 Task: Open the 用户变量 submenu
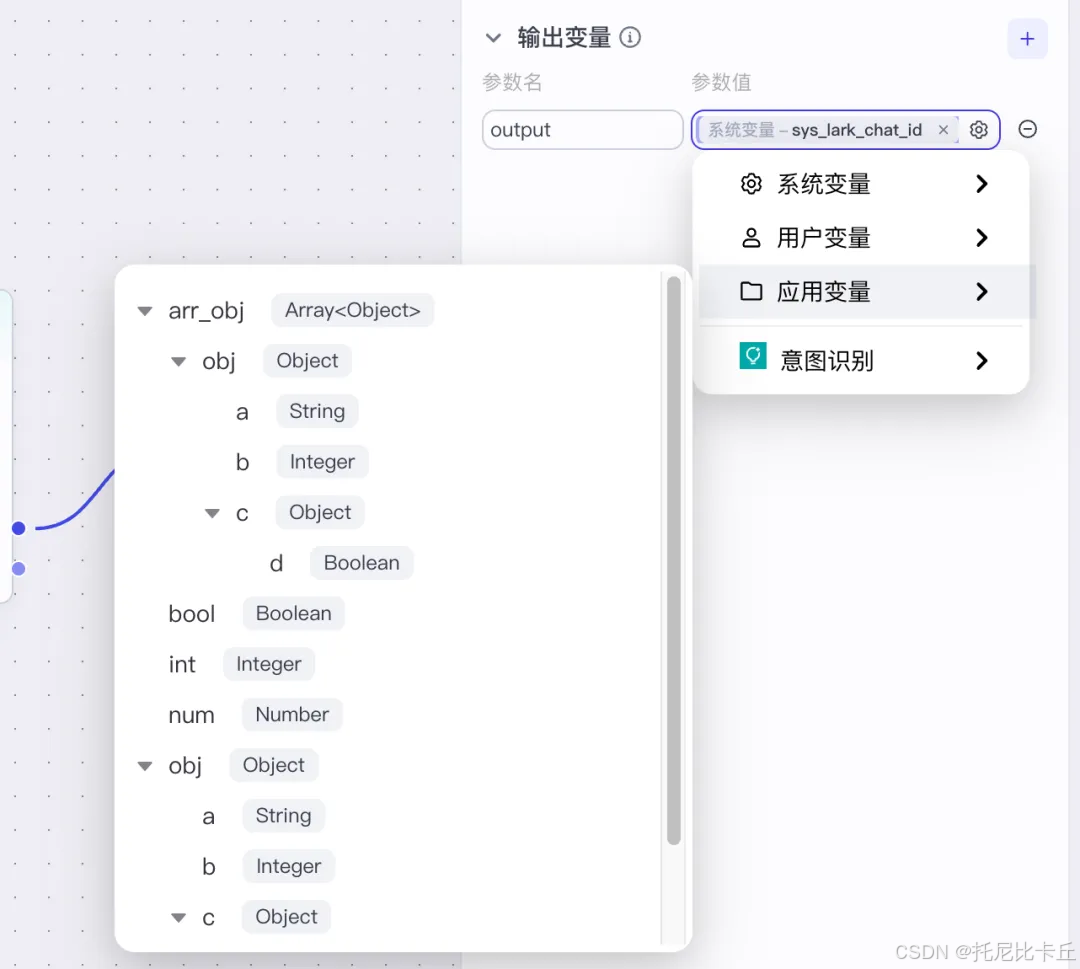863,238
